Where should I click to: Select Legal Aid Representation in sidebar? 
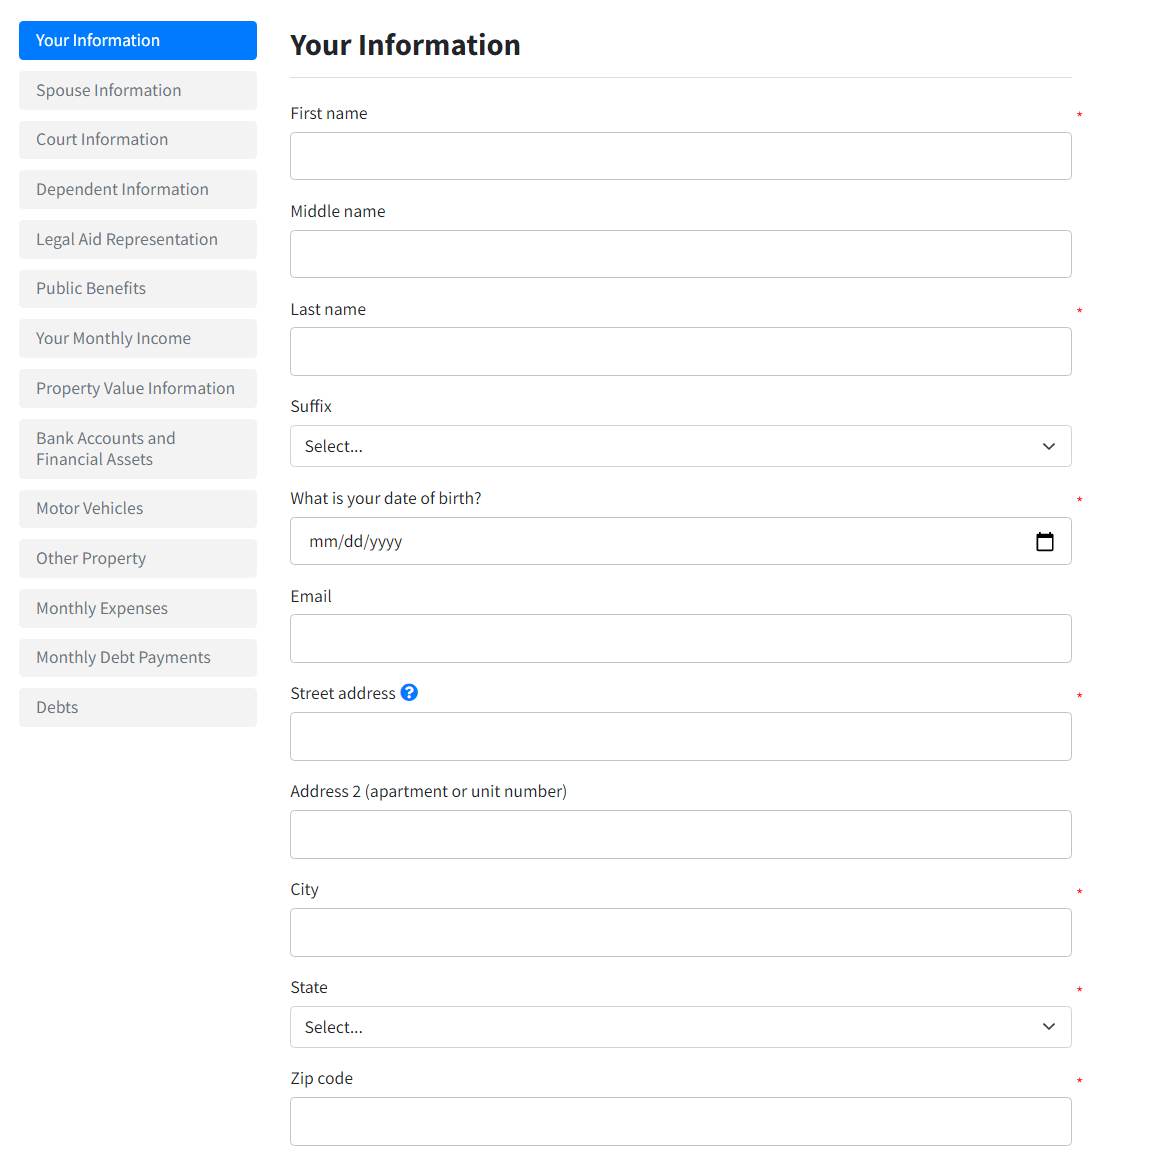pos(138,240)
